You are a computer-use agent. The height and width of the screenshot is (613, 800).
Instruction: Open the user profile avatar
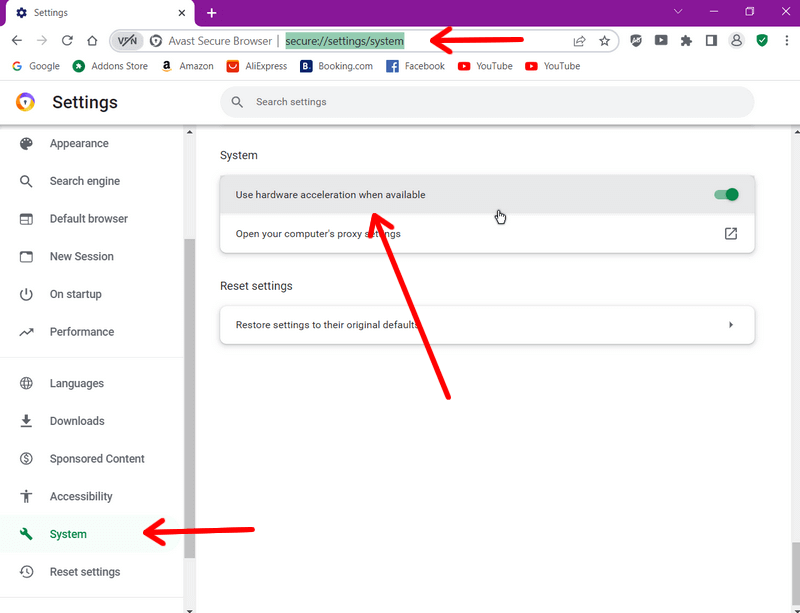736,40
